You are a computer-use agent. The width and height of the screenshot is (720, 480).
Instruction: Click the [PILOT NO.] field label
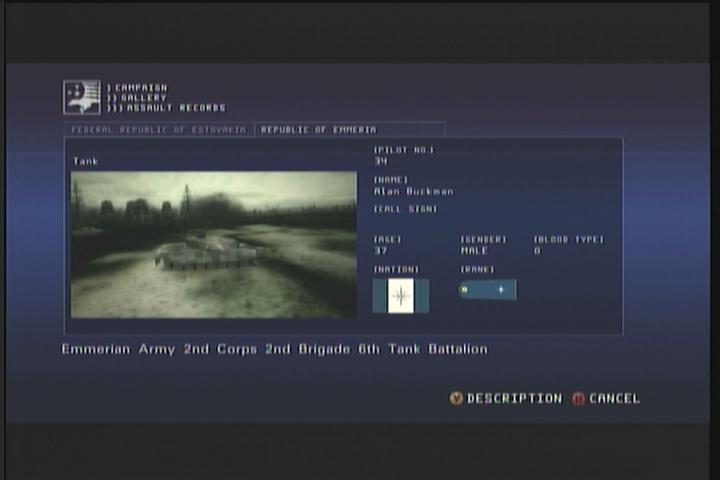[404, 150]
